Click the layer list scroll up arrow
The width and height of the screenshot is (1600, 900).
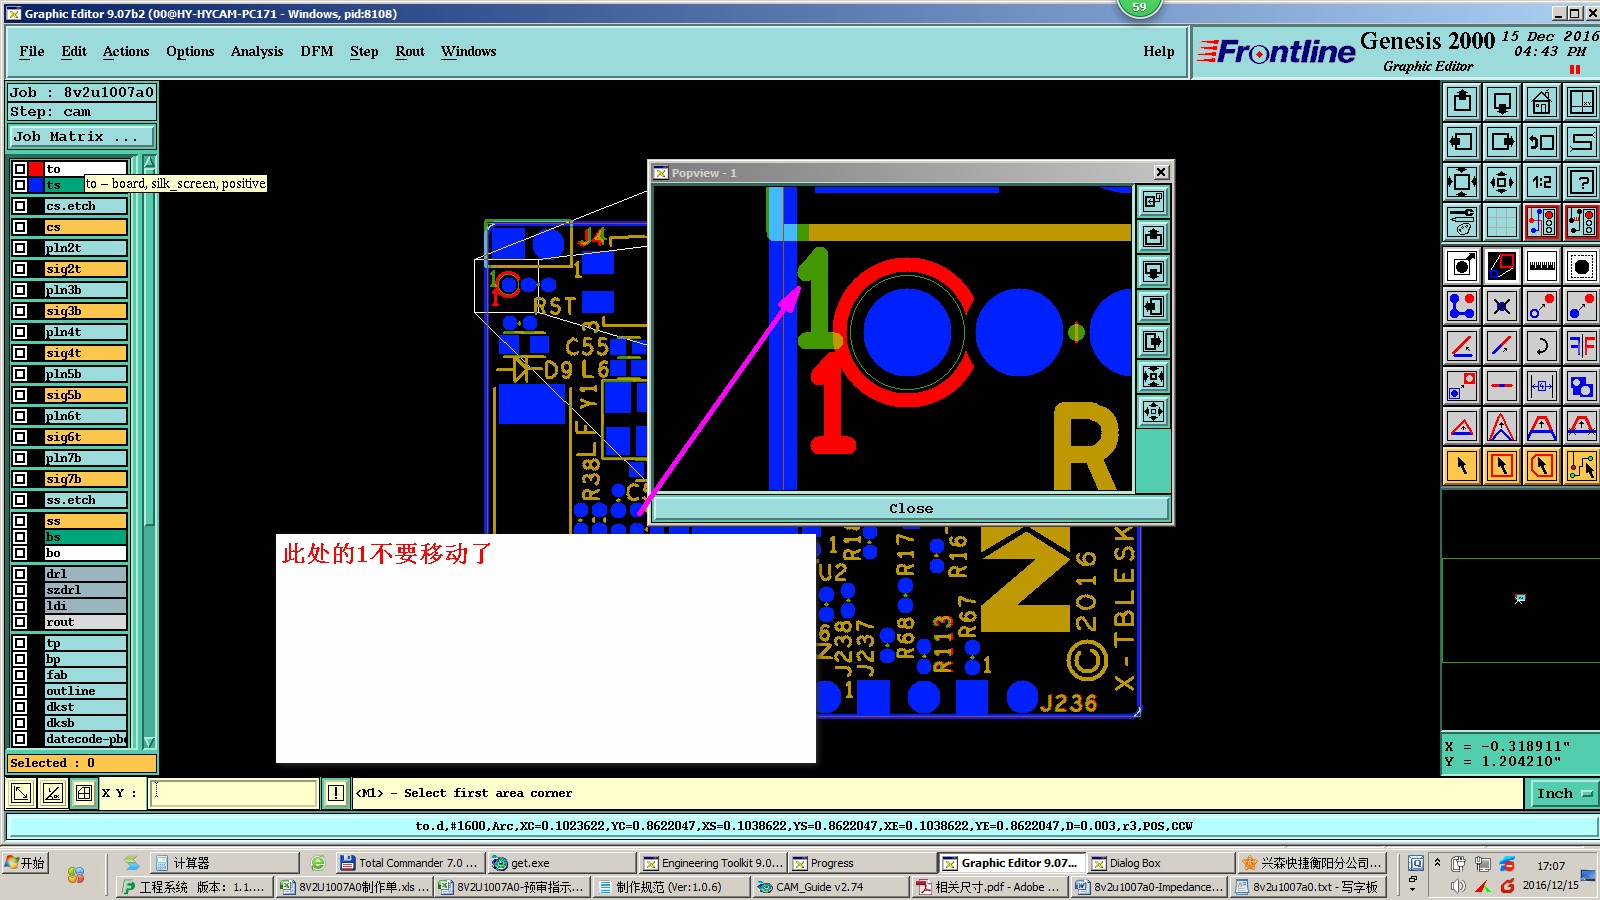click(x=150, y=161)
